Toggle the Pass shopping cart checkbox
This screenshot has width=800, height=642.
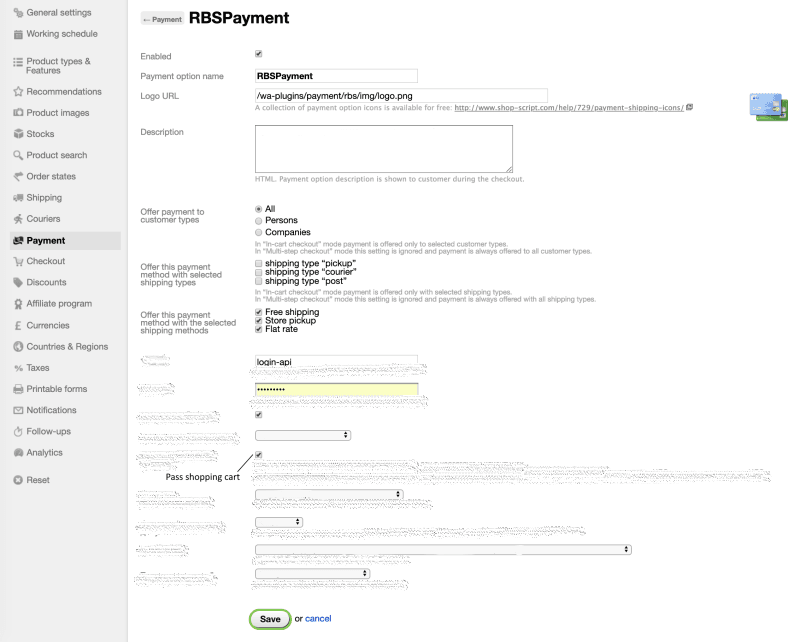coord(259,455)
